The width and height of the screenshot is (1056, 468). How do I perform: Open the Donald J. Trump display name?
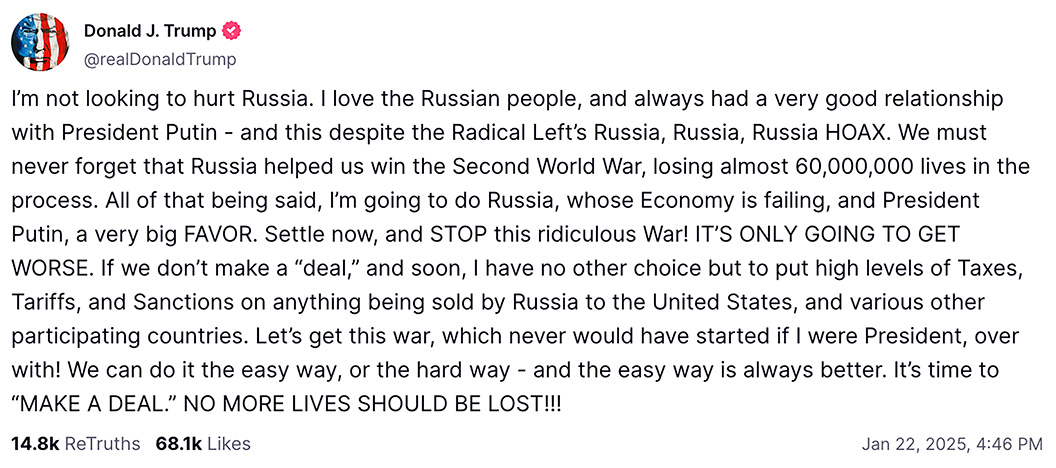[x=151, y=30]
